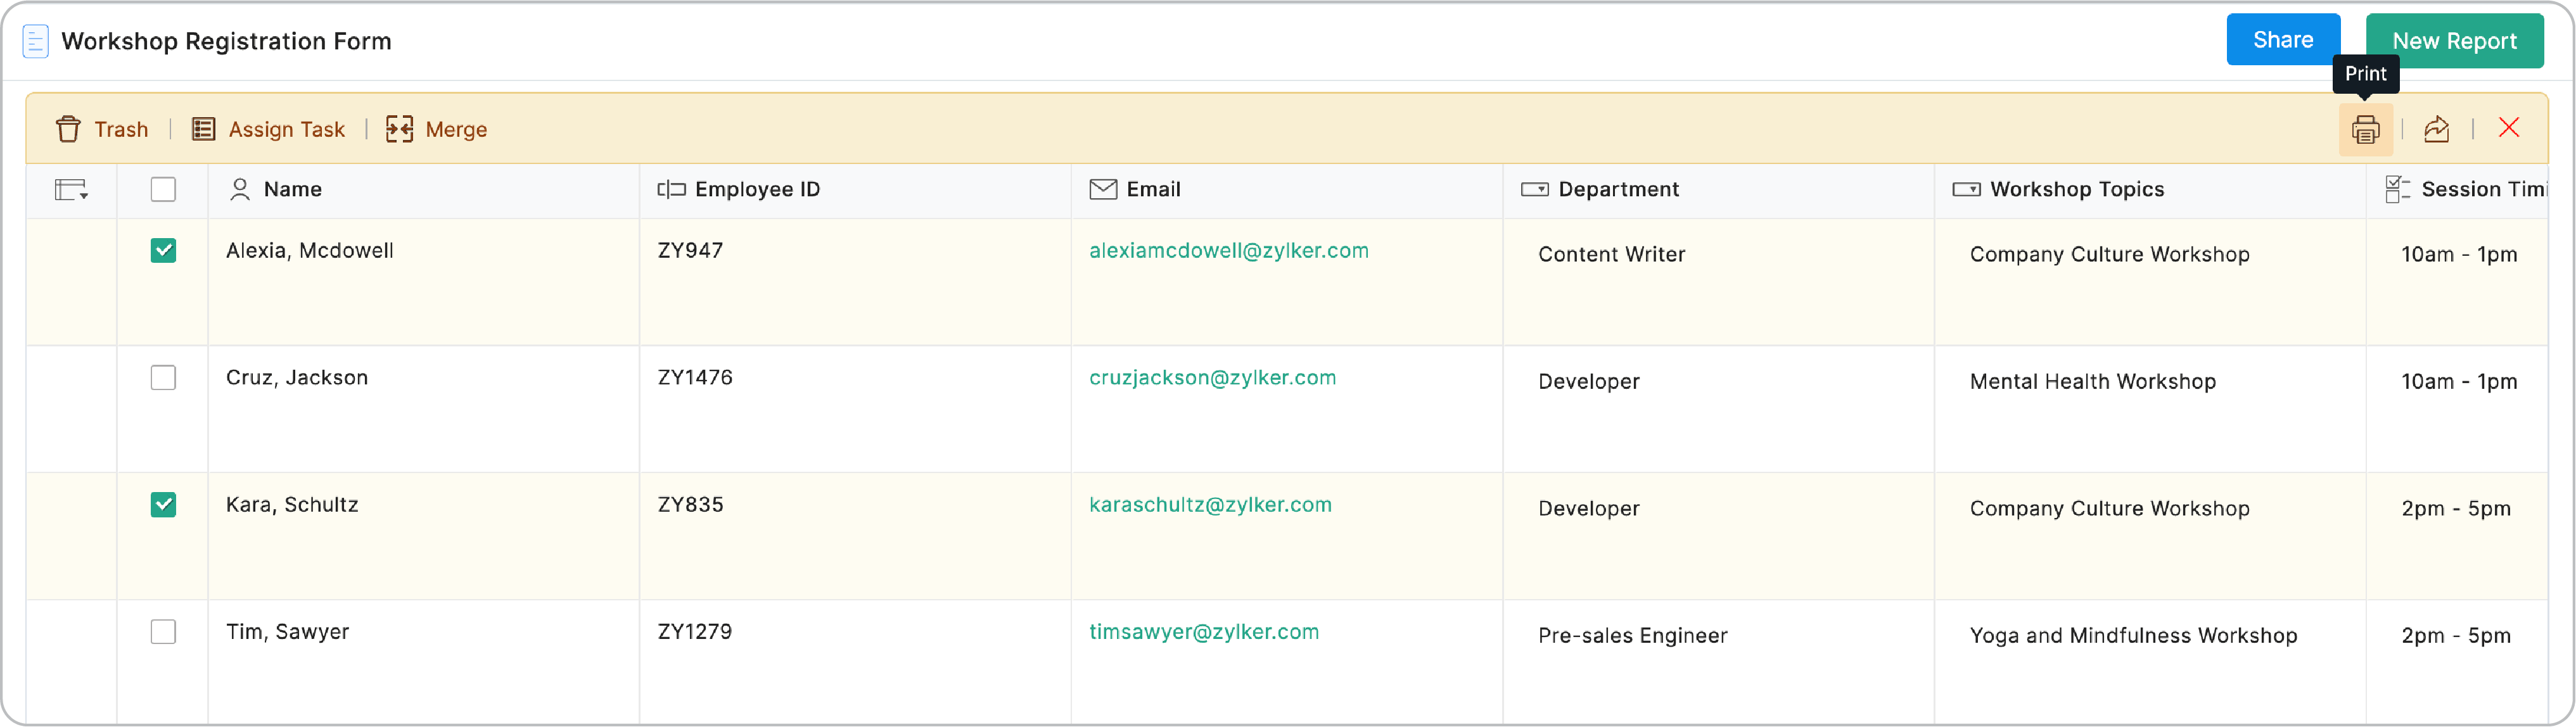Screen dimensions: 2576x727
Task: Click the export/share record icon beside Print
Action: (2437, 128)
